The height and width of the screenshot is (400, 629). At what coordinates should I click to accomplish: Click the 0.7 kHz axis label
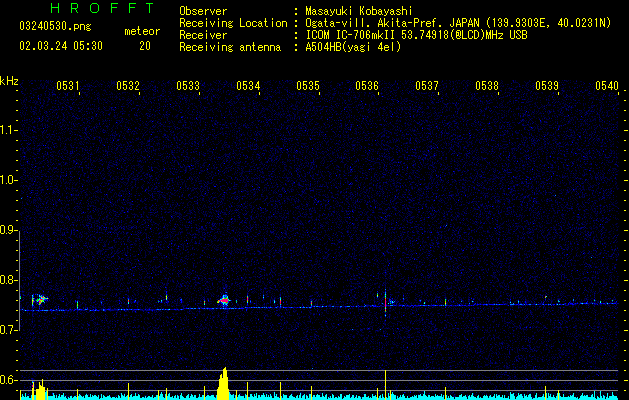(x=8, y=330)
